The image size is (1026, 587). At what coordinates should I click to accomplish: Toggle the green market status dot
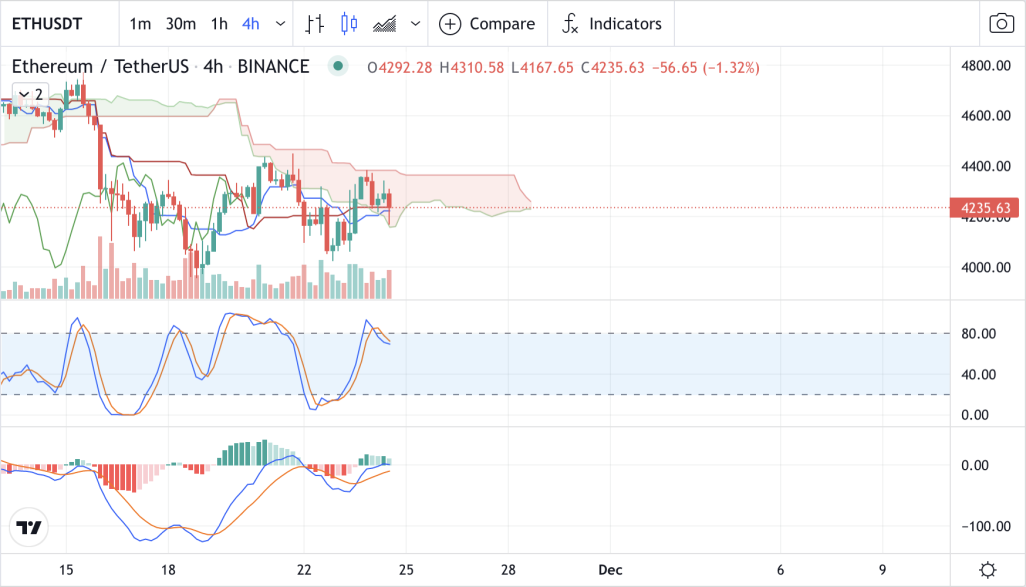[338, 66]
